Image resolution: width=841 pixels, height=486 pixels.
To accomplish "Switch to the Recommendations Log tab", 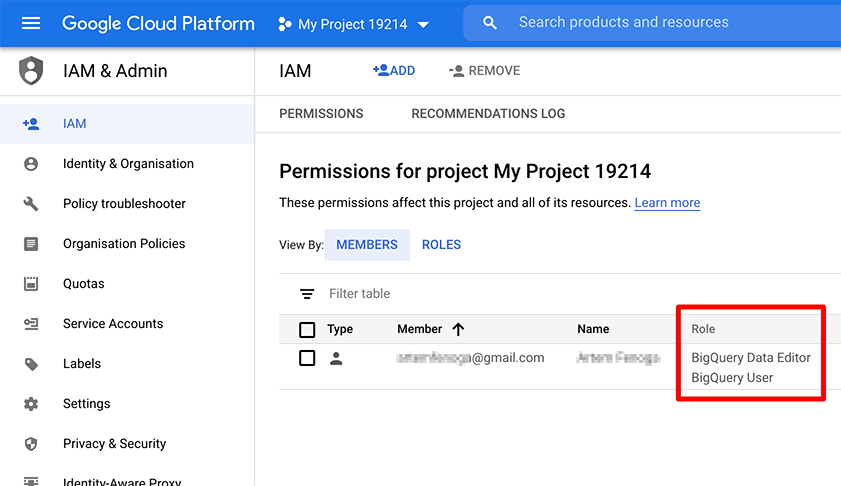I will coord(488,114).
